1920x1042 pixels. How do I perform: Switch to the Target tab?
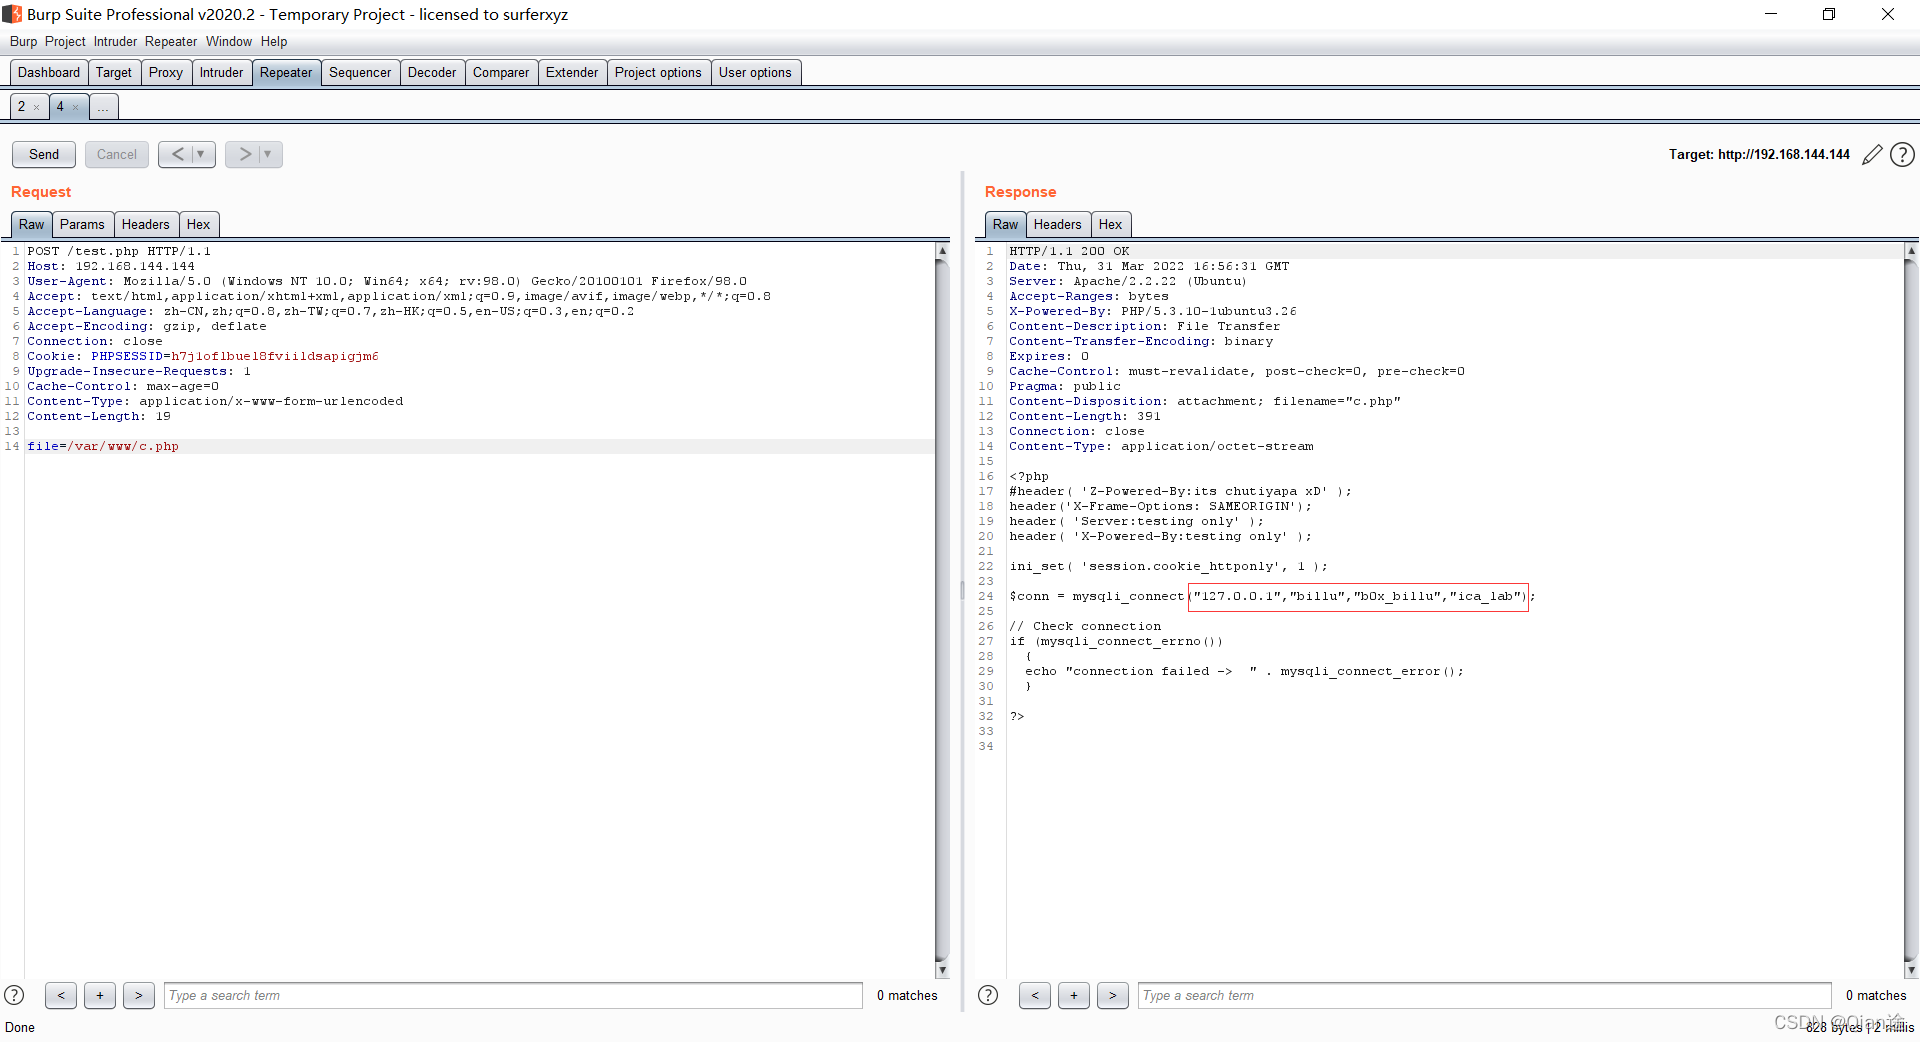pos(114,72)
